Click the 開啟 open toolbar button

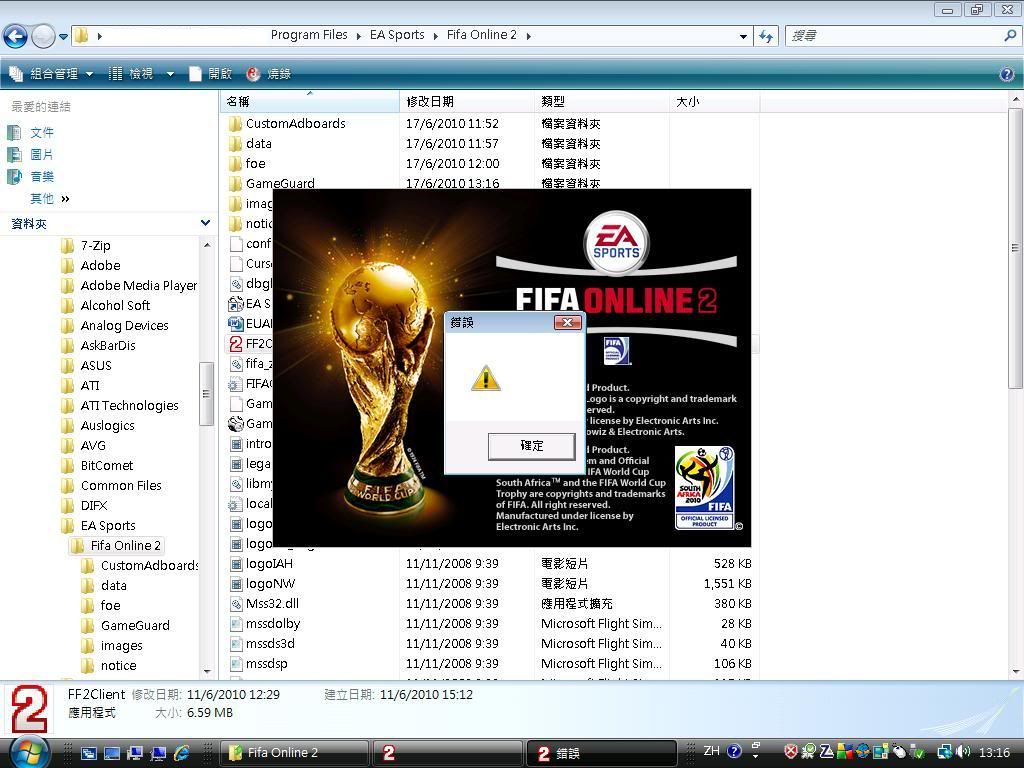click(211, 74)
